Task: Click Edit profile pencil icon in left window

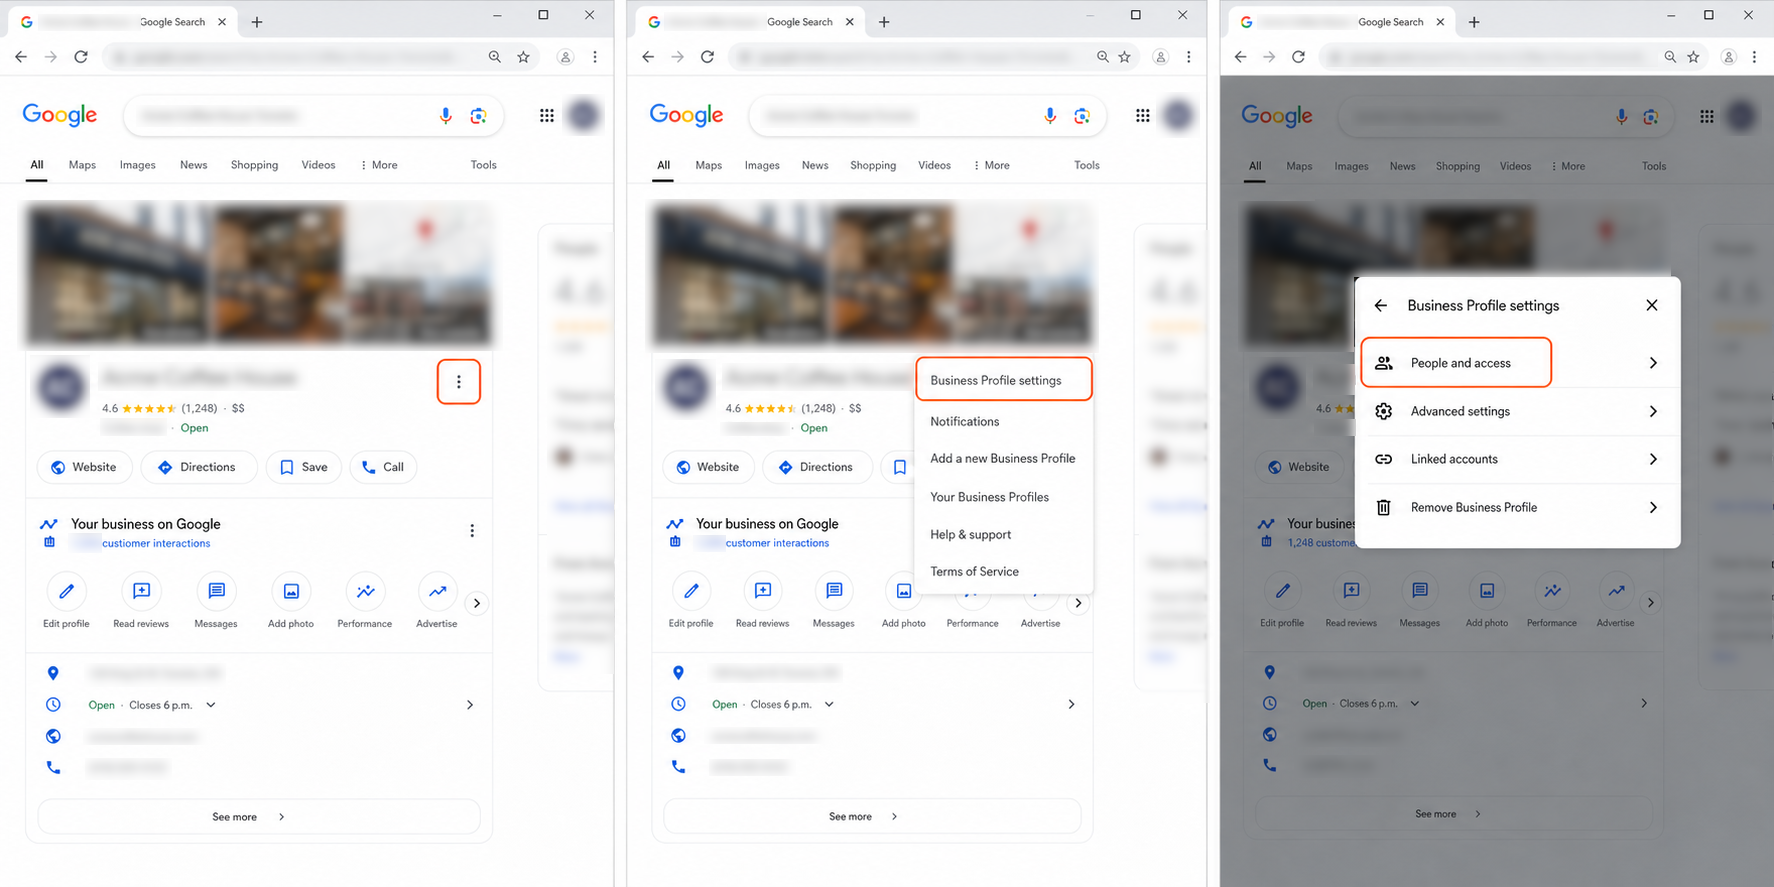Action: point(66,591)
